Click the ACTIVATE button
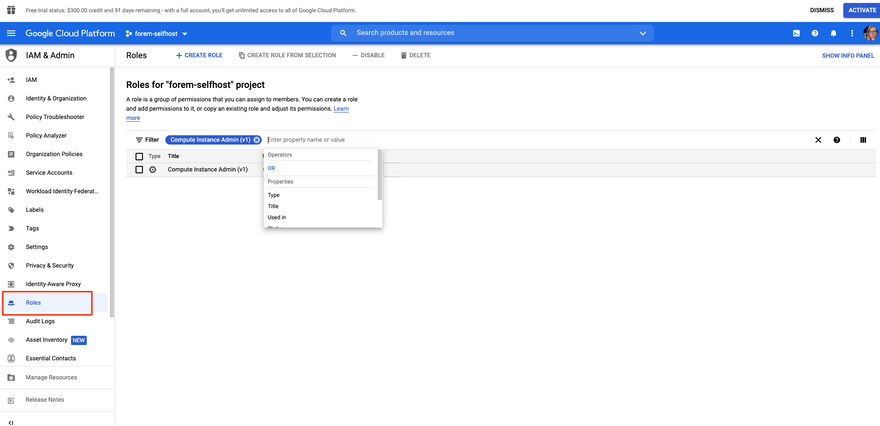Screen dimensions: 880x426 (x=861, y=10)
